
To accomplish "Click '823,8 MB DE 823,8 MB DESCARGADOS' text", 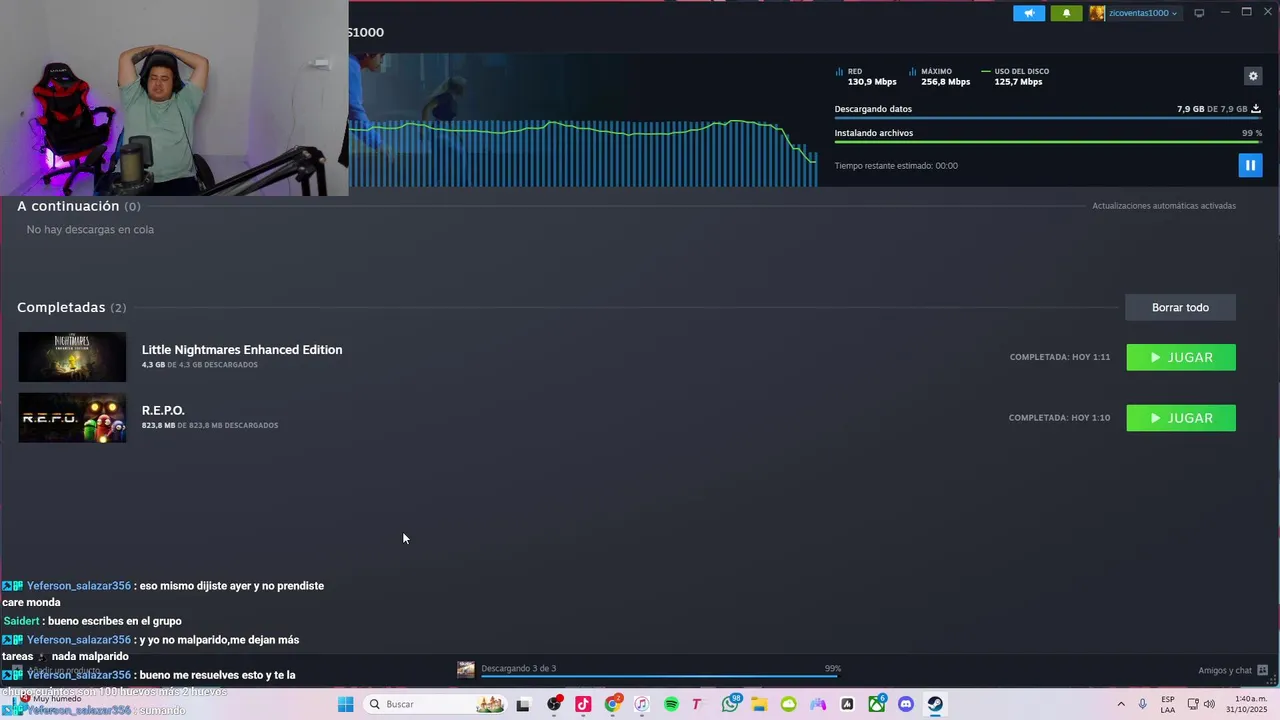I will (210, 425).
